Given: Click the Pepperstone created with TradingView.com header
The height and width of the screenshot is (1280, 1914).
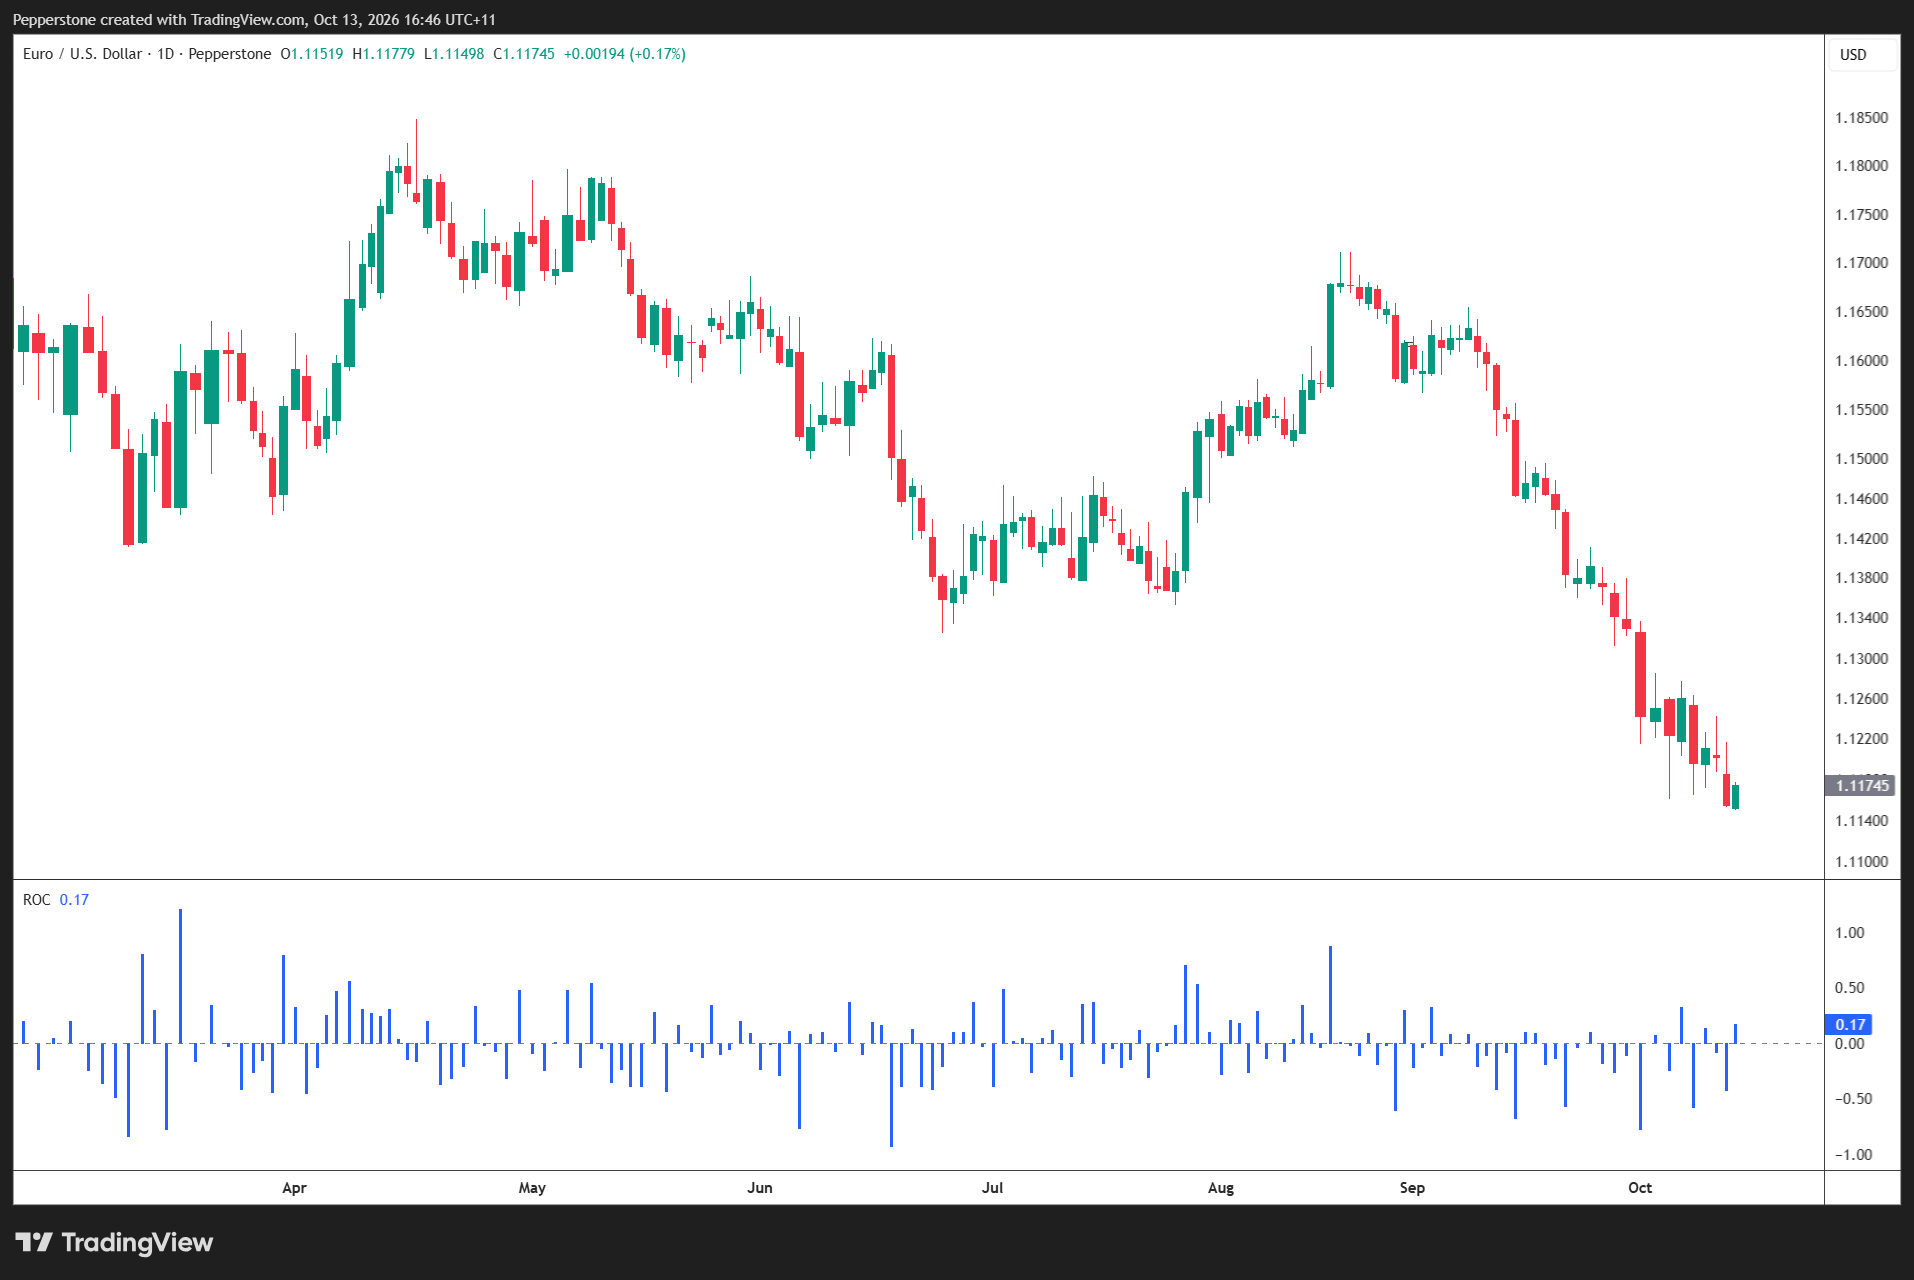Looking at the screenshot, I should point(254,20).
